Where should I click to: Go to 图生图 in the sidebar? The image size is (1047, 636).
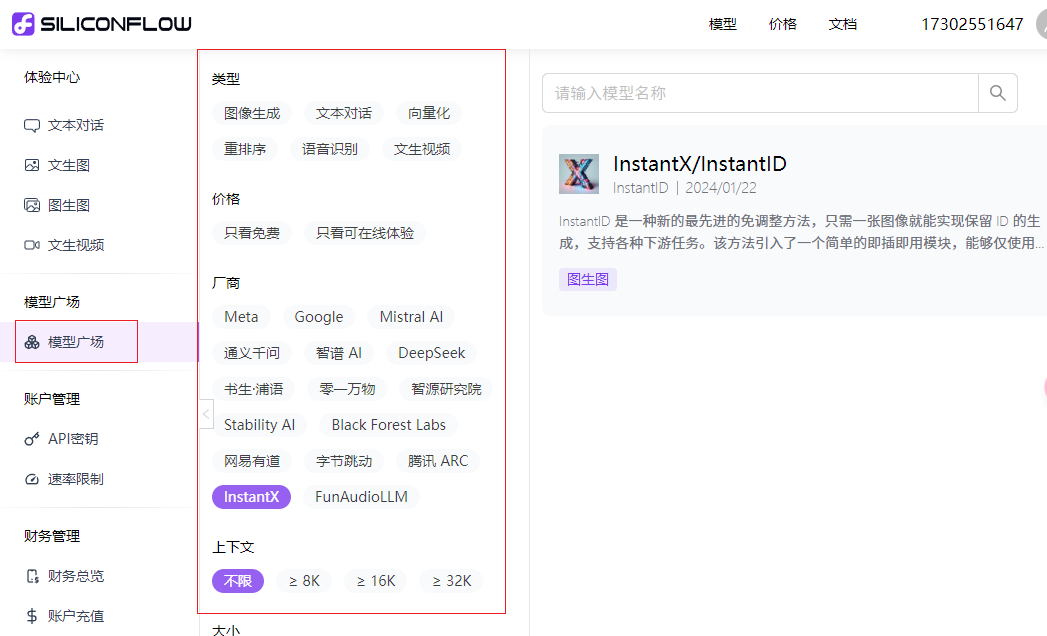(x=69, y=205)
